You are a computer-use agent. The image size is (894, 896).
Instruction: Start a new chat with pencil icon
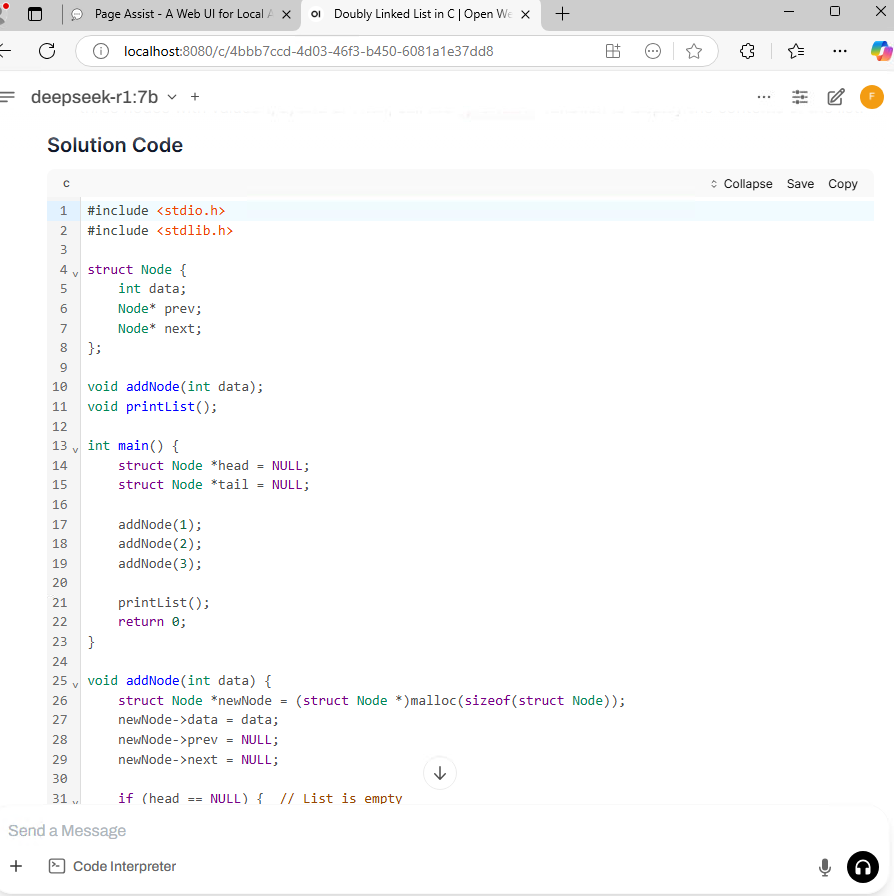(836, 97)
